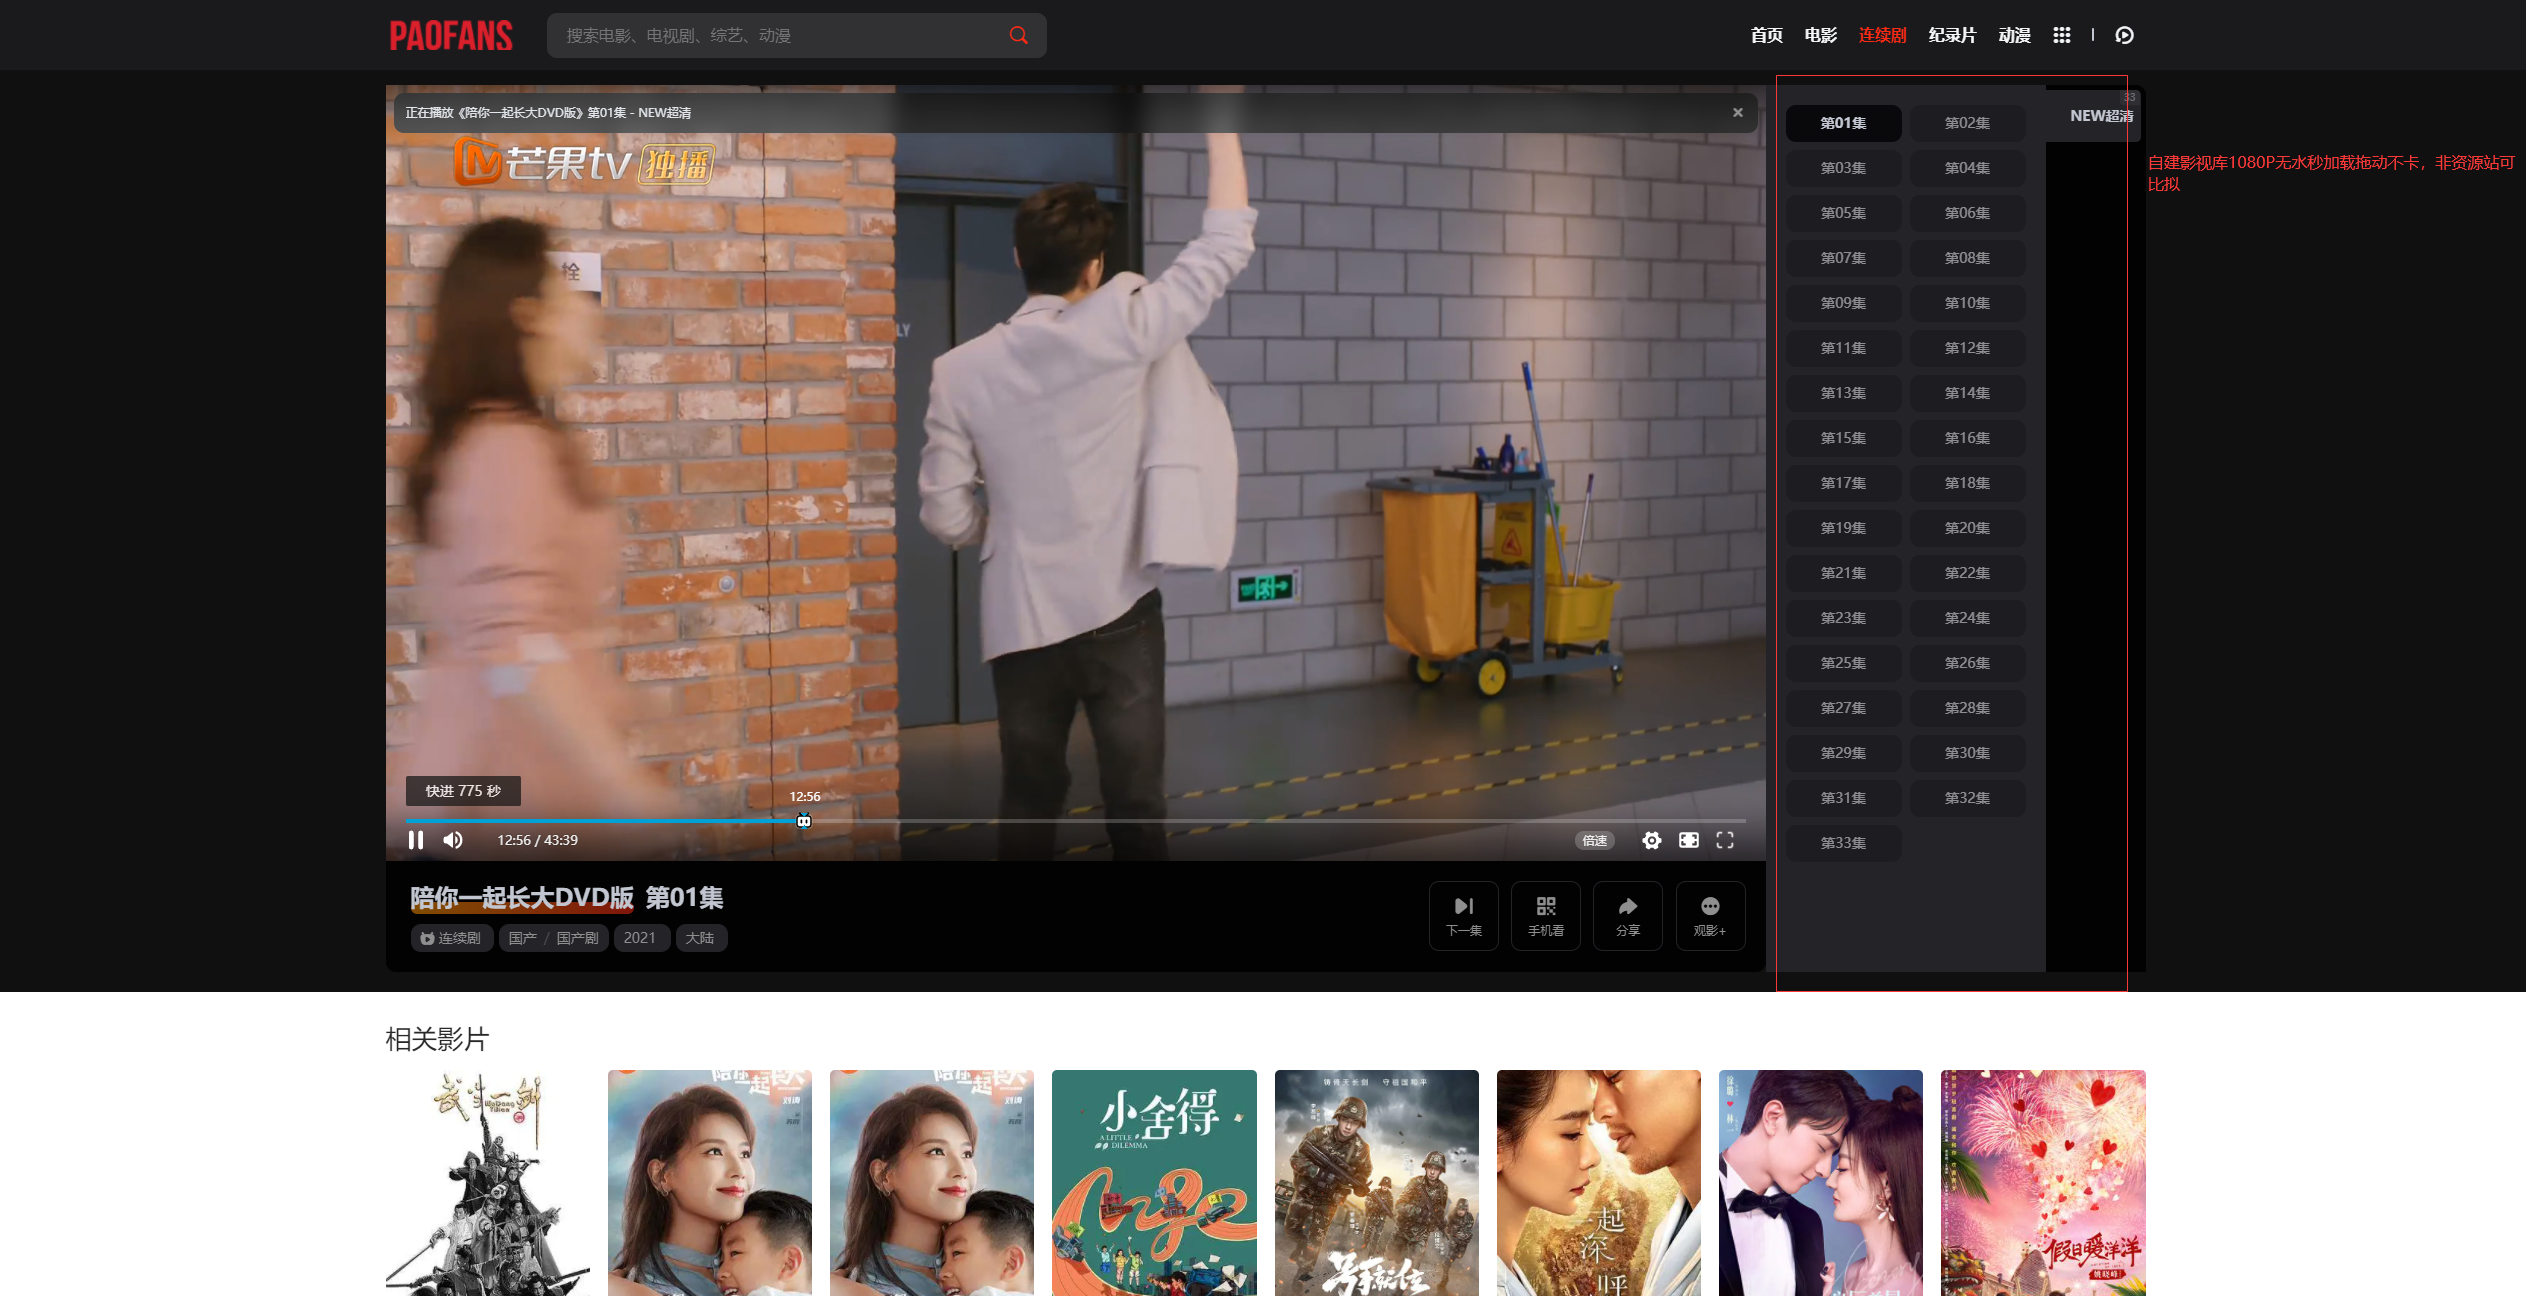Seek on the video progress bar
The height and width of the screenshot is (1296, 2526).
(x=1075, y=821)
